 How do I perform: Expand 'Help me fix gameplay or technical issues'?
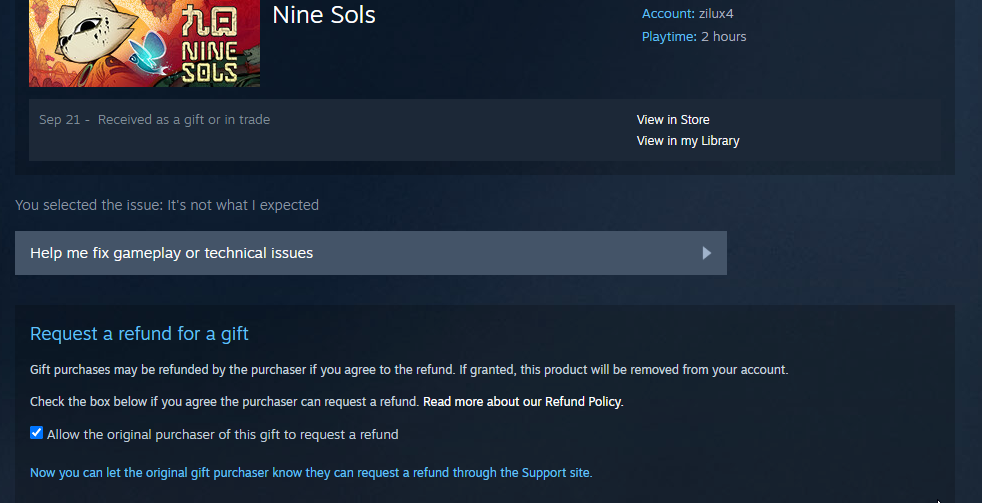click(x=371, y=253)
